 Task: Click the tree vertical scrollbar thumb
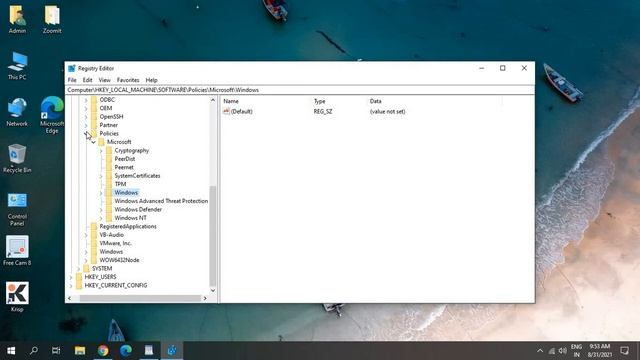coord(213,236)
